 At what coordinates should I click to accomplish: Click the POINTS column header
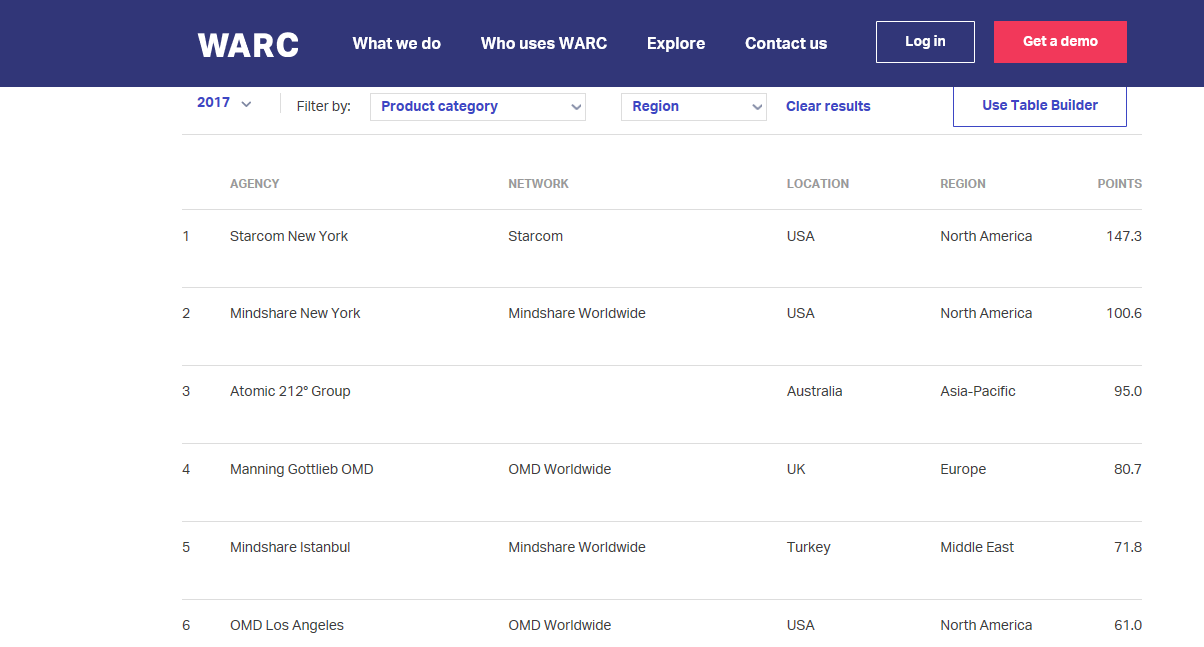1119,184
